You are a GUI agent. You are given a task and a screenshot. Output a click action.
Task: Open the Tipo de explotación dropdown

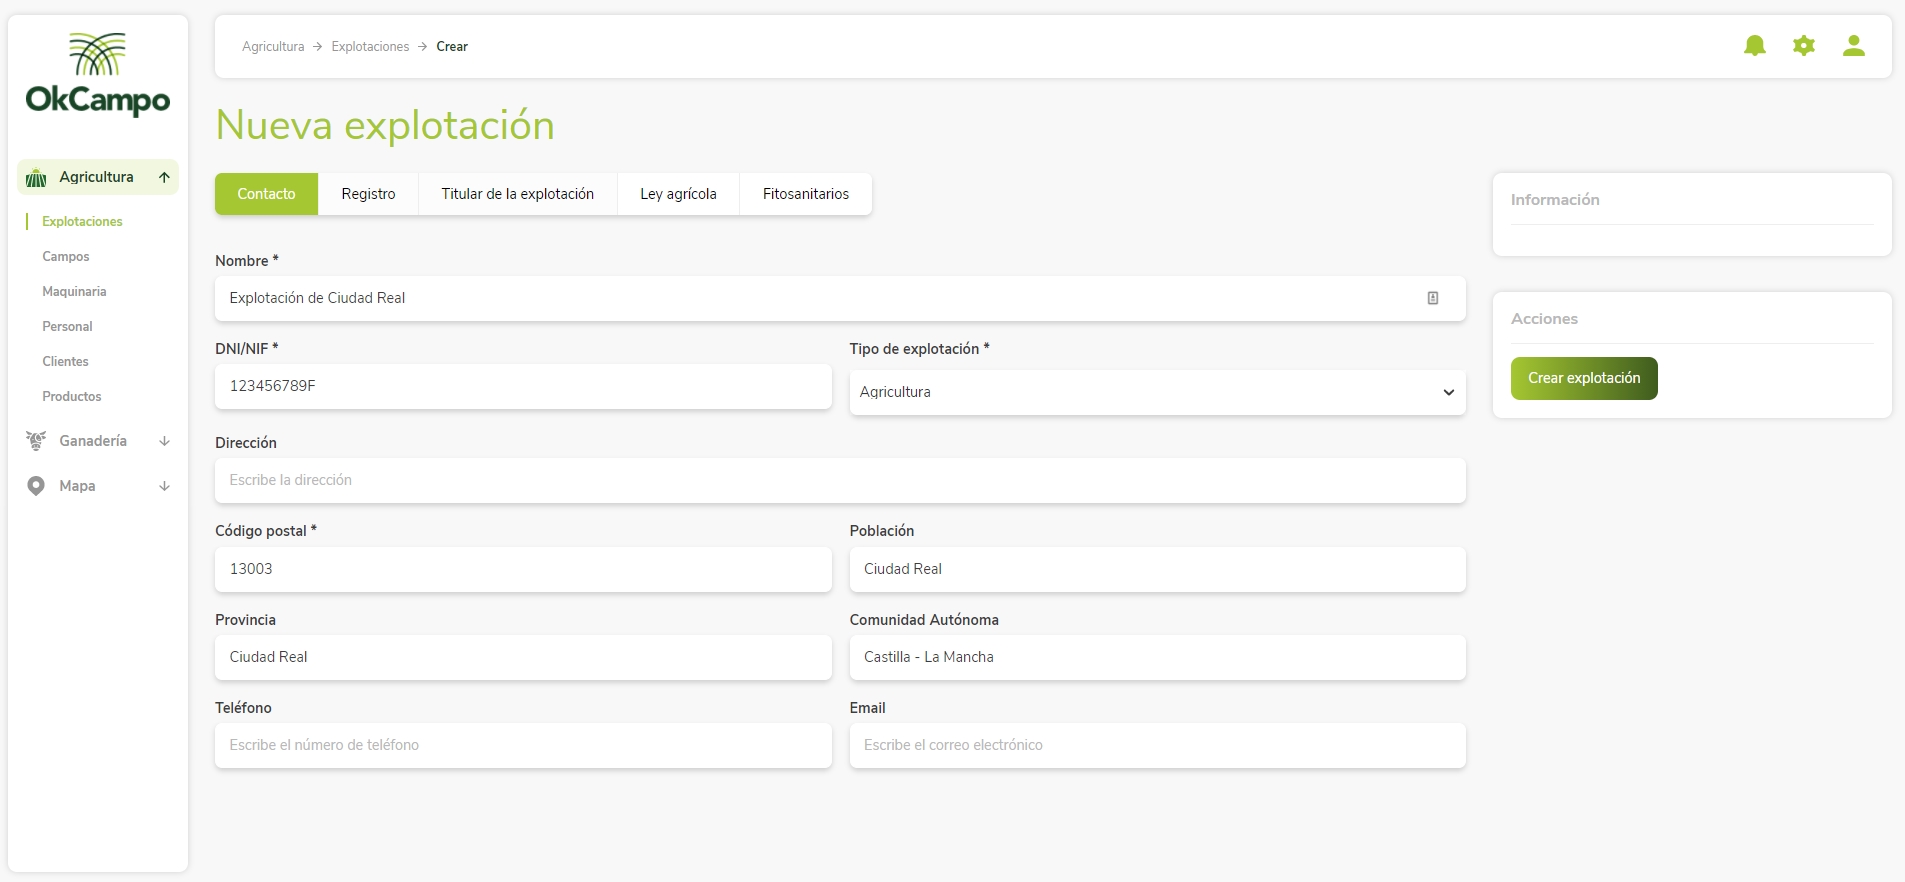[1157, 392]
